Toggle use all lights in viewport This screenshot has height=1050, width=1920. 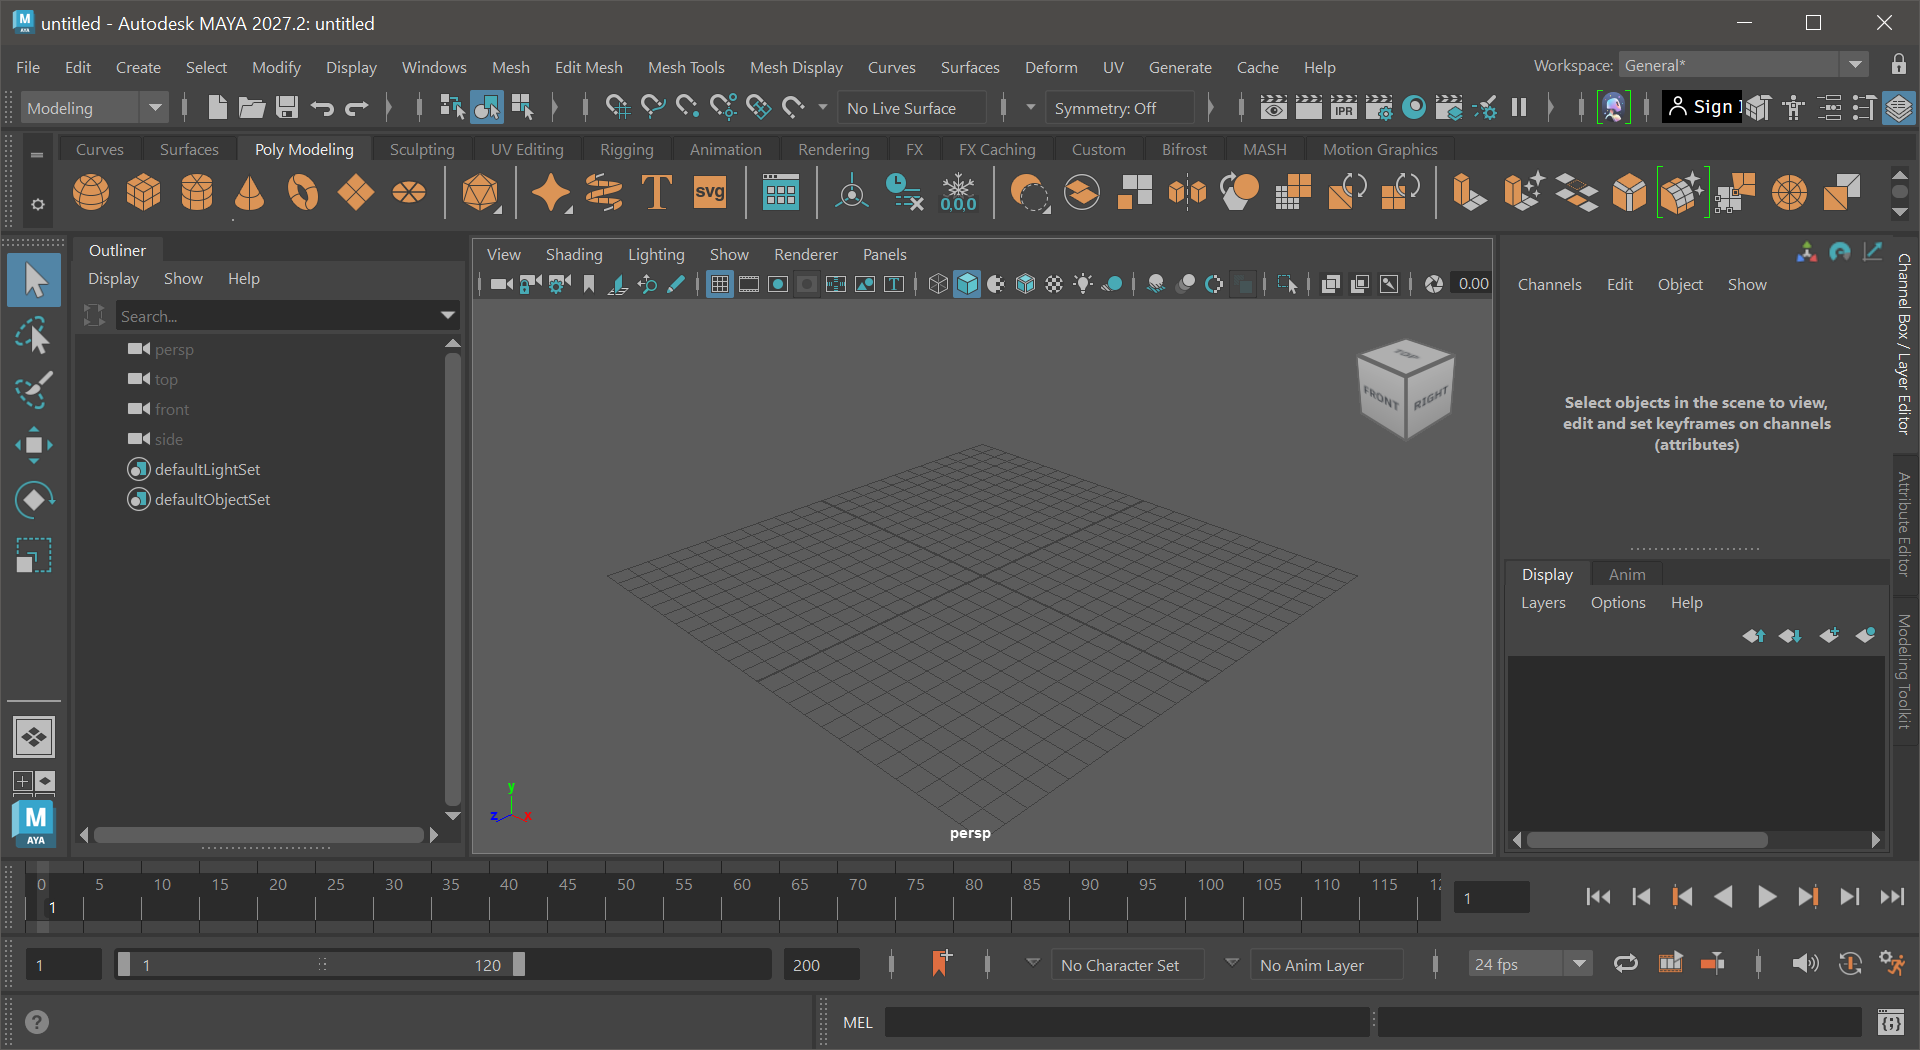click(1083, 284)
